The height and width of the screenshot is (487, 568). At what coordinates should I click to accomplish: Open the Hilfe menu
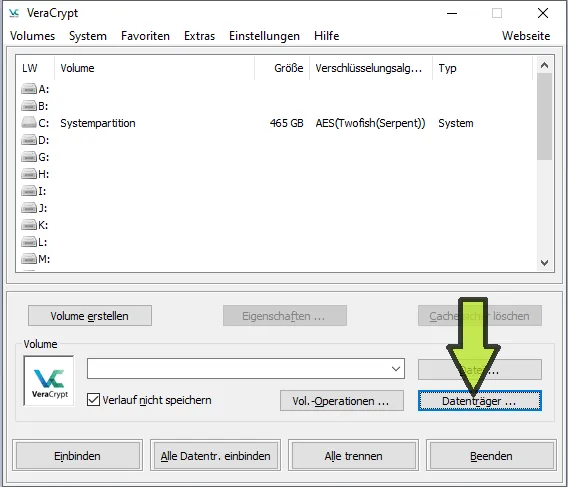coord(327,36)
